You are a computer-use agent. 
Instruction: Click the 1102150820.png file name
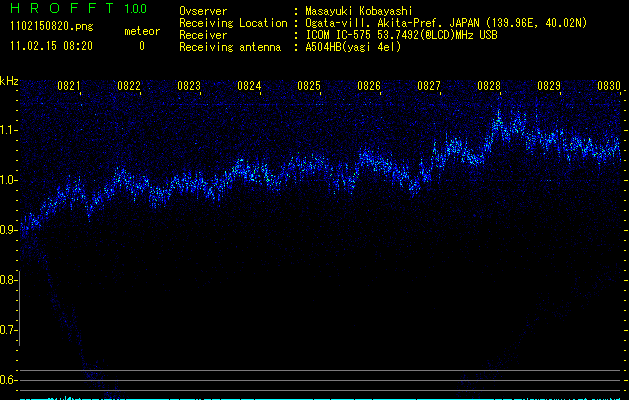pyautogui.click(x=52, y=27)
